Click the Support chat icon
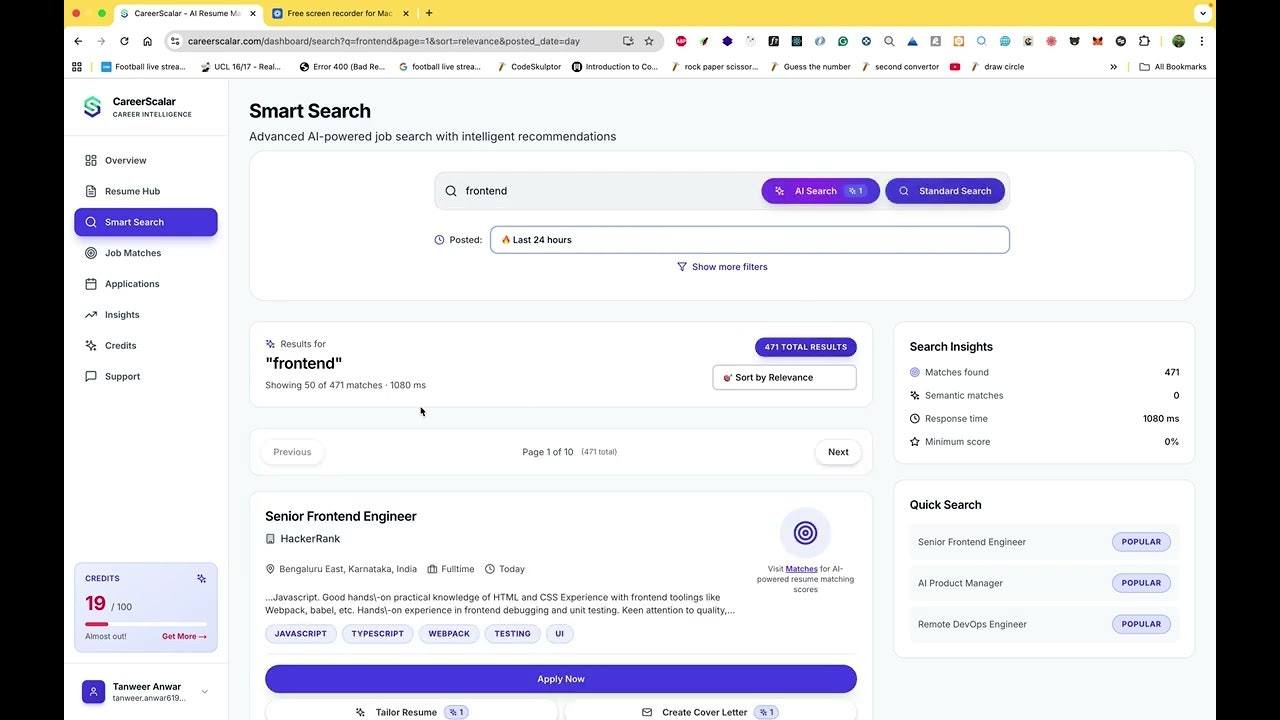Image resolution: width=1280 pixels, height=720 pixels. [x=91, y=376]
